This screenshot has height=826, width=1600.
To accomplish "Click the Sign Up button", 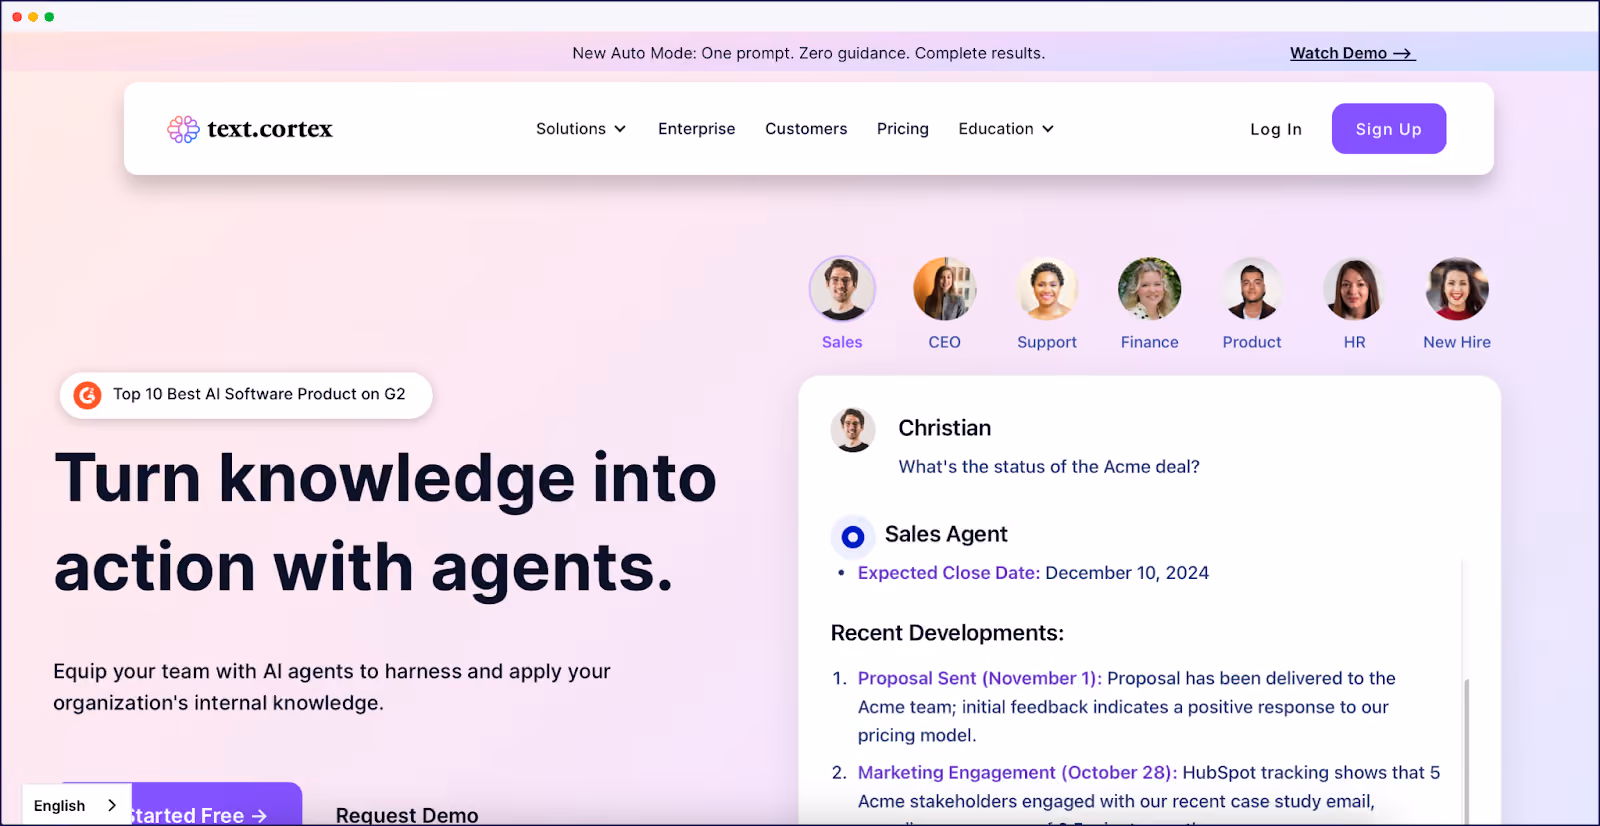I will click(1389, 129).
